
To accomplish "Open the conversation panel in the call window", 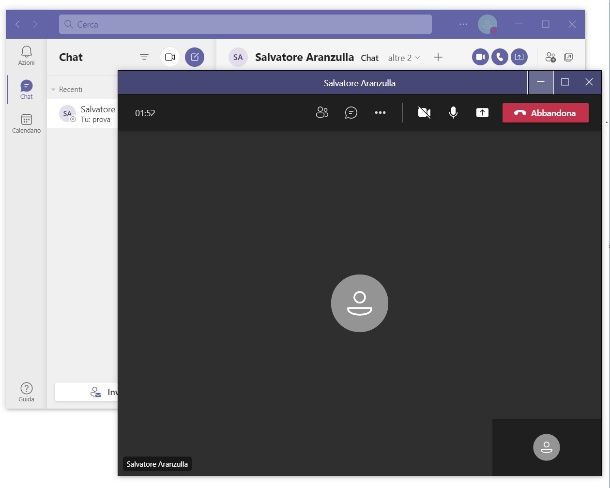I will click(351, 113).
